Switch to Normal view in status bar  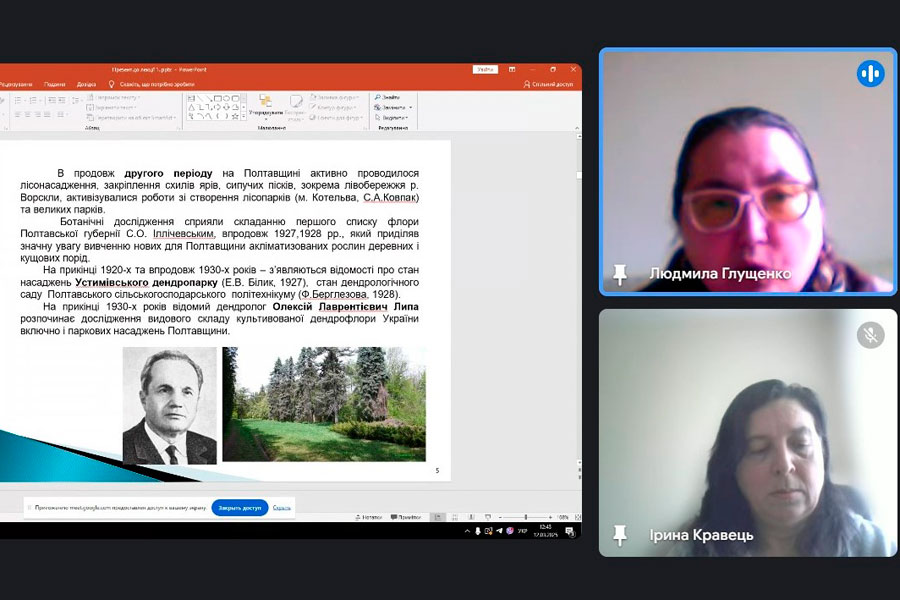(x=438, y=517)
